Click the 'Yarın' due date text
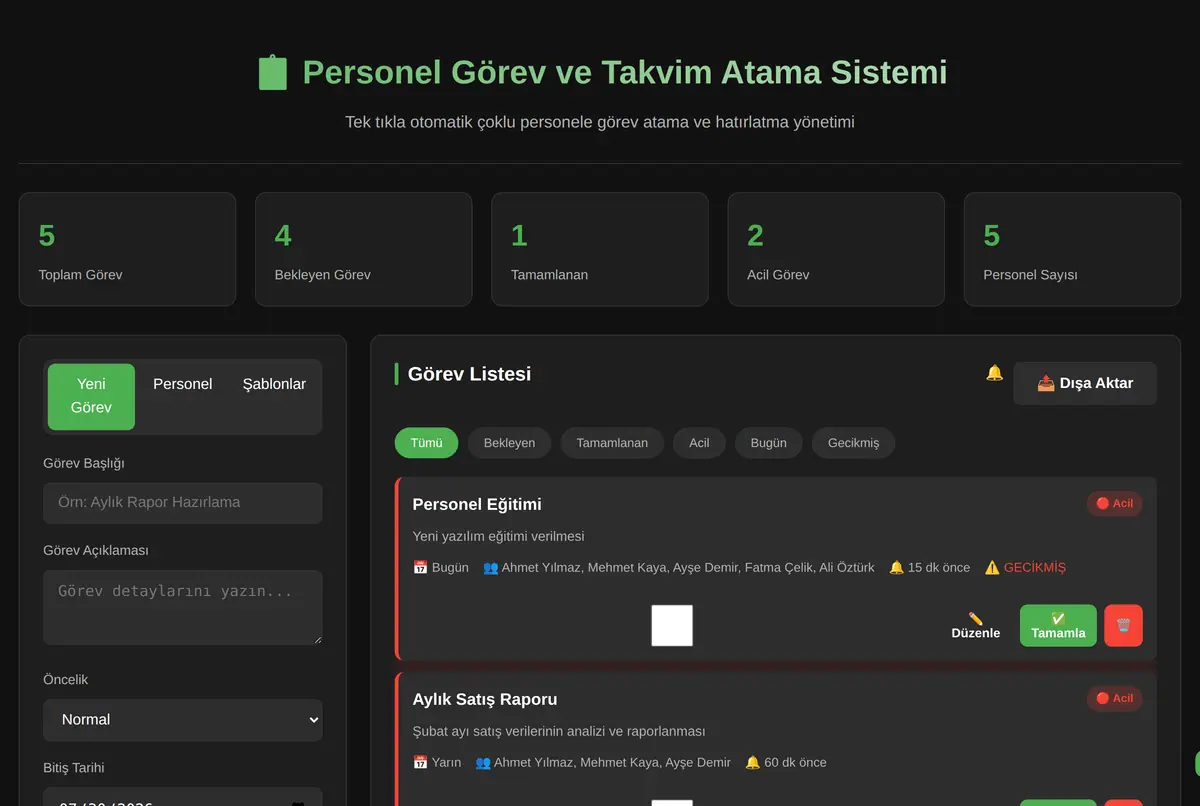Image resolution: width=1200 pixels, height=806 pixels. [446, 762]
